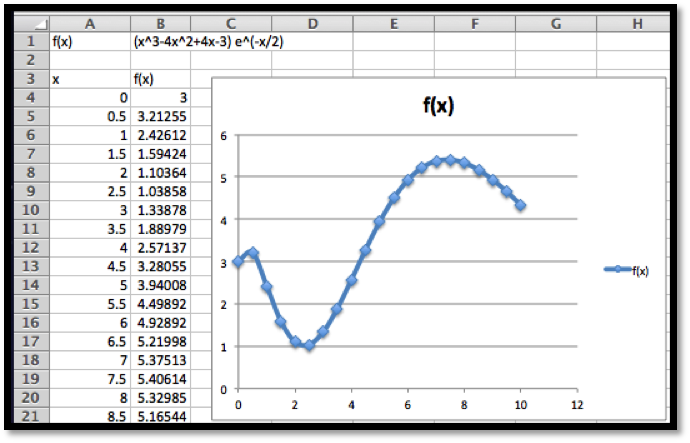690x443 pixels.
Task: Click horizontal axis label 12
Action: coord(577,405)
